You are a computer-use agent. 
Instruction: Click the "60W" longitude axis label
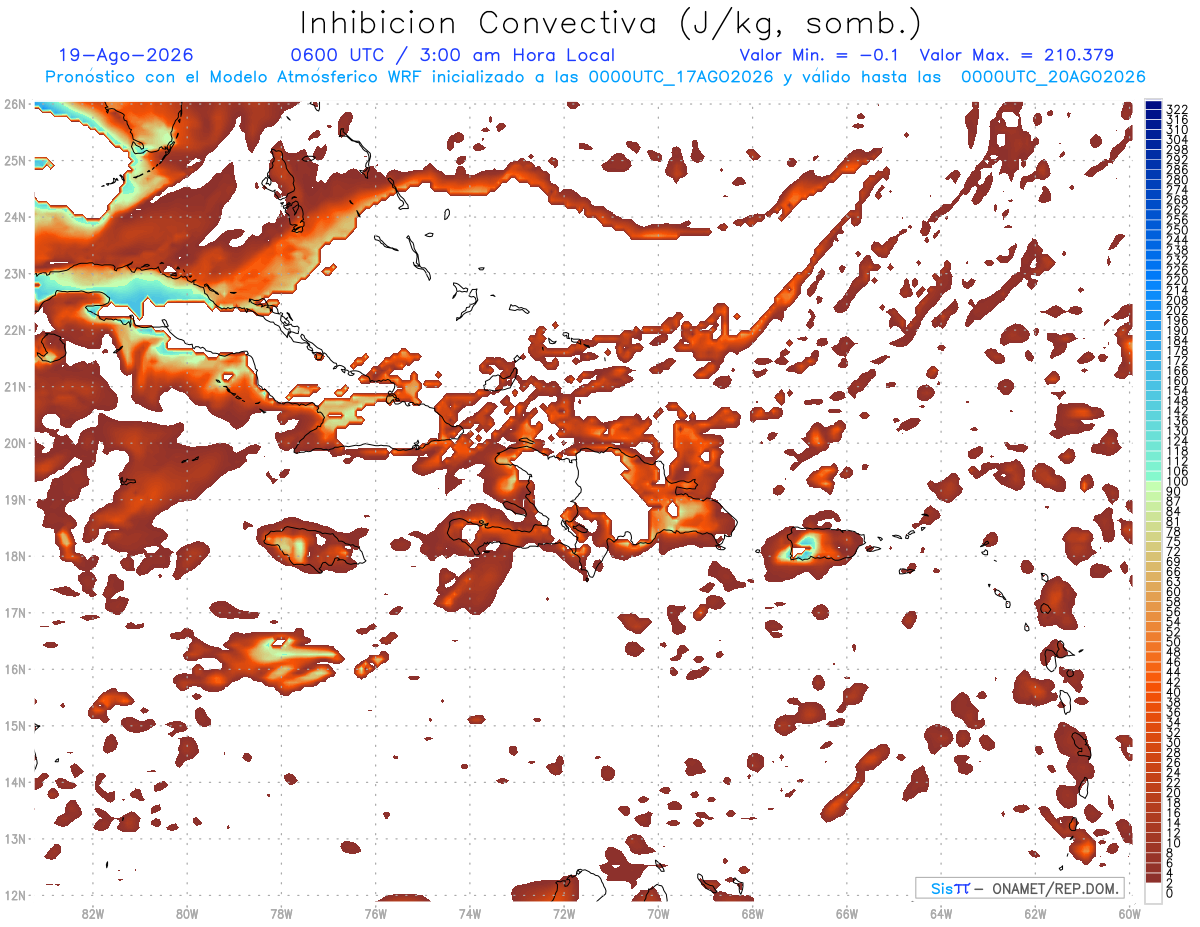coord(1130,913)
